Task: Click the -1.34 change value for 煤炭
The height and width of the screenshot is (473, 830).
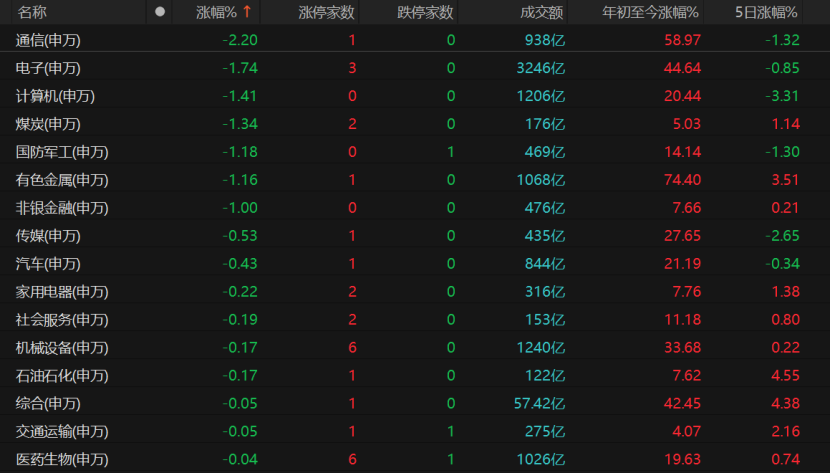Action: point(240,124)
